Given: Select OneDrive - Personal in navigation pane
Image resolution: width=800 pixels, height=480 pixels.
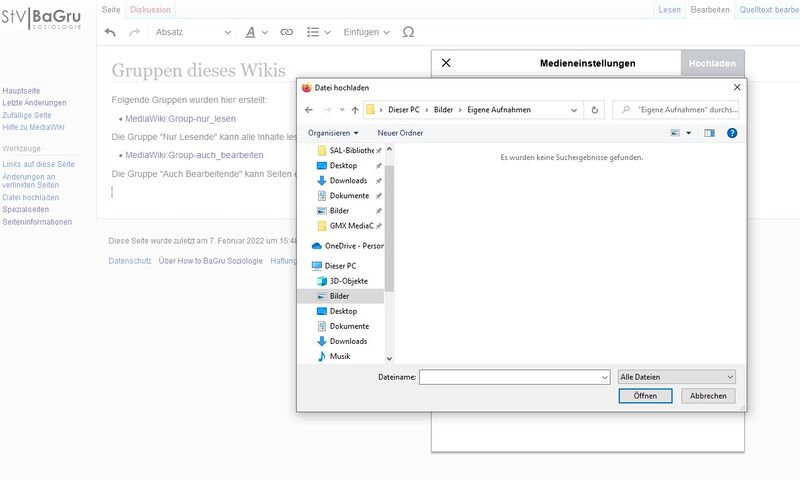Looking at the screenshot, I should pos(347,246).
